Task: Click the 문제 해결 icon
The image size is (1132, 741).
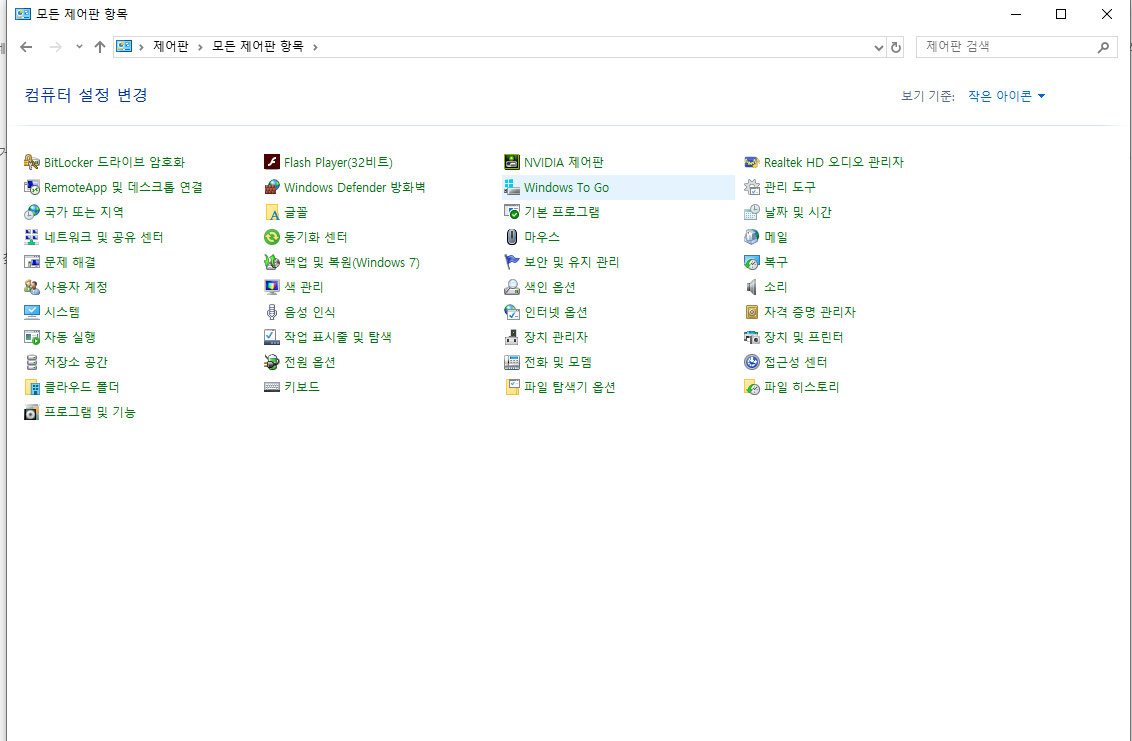Action: pos(32,262)
